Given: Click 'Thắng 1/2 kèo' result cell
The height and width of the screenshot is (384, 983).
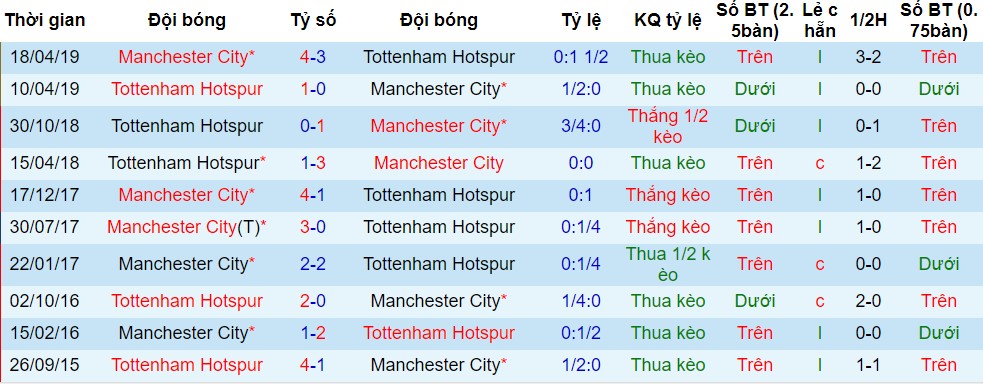Looking at the screenshot, I should click(668, 126).
